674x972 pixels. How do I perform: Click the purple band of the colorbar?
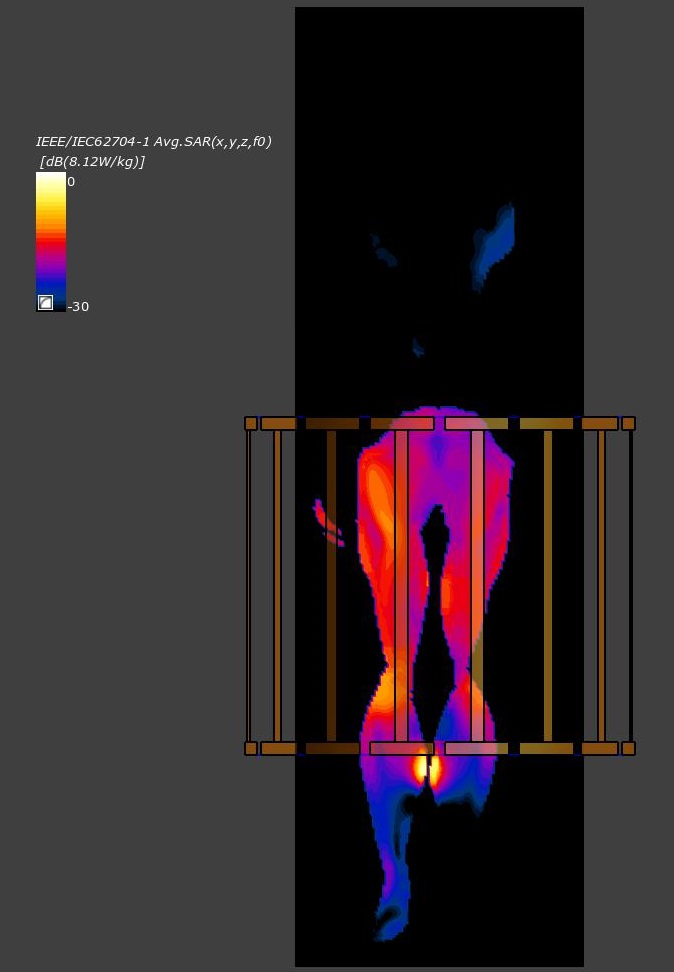(x=51, y=264)
